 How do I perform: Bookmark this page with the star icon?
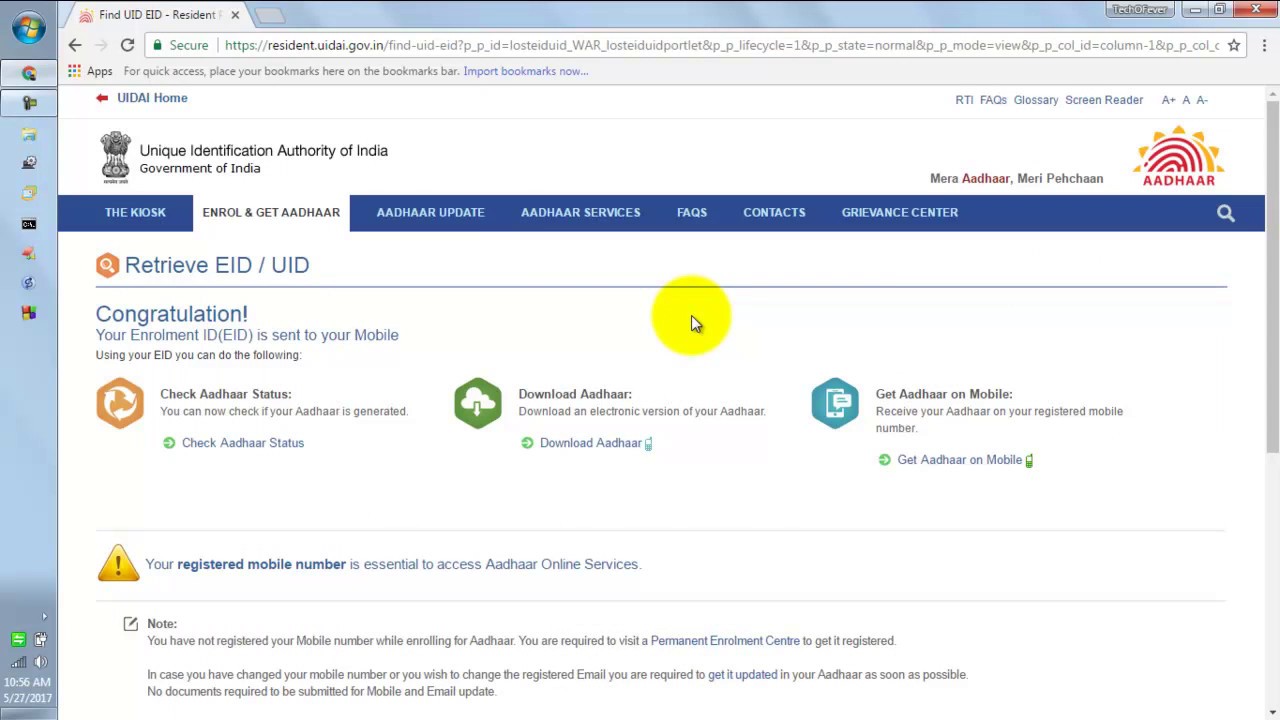[x=1234, y=45]
